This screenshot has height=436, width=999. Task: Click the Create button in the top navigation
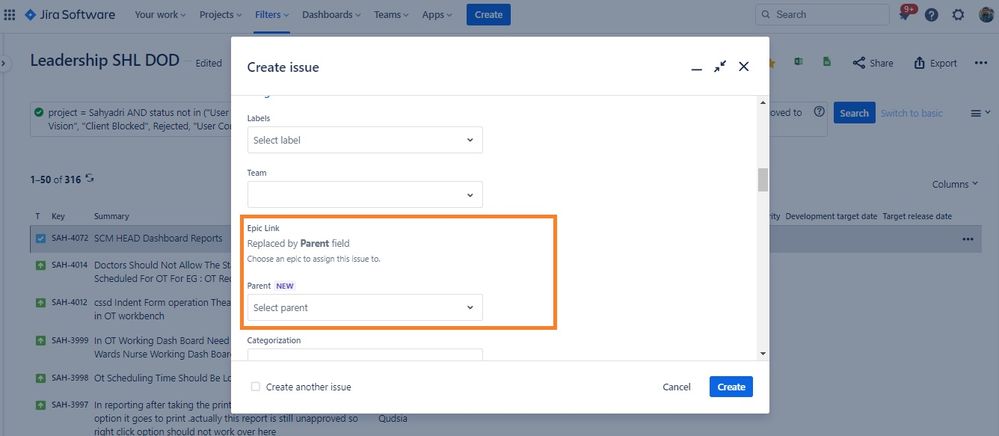489,15
